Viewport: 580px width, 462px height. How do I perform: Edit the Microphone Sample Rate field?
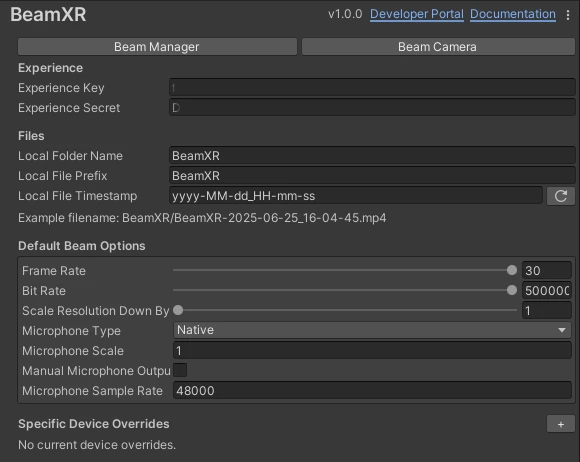[x=372, y=390]
